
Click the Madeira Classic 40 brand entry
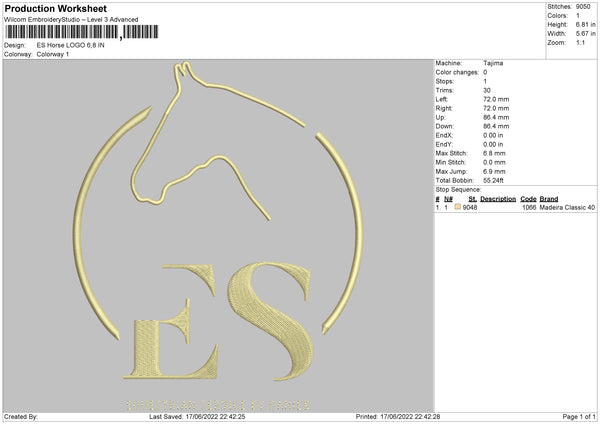(567, 207)
